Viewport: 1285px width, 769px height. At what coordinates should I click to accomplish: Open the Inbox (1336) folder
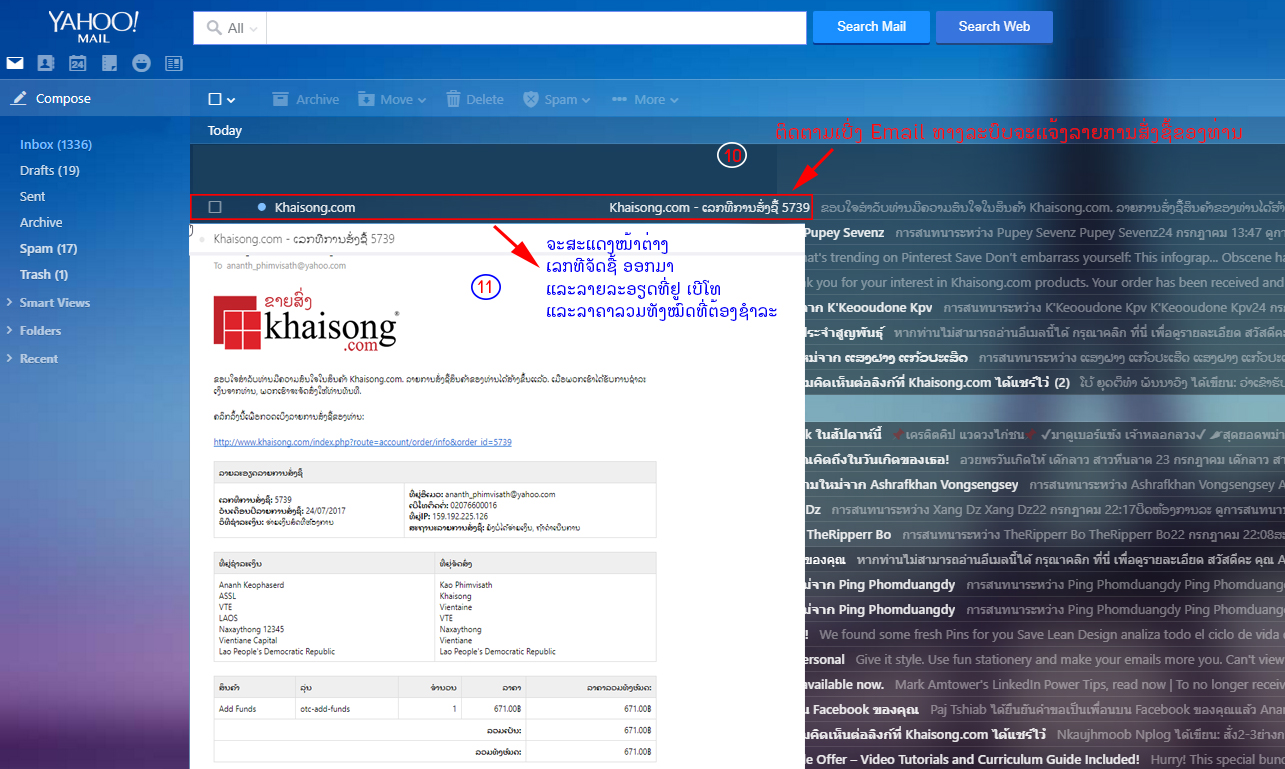pyautogui.click(x=56, y=144)
